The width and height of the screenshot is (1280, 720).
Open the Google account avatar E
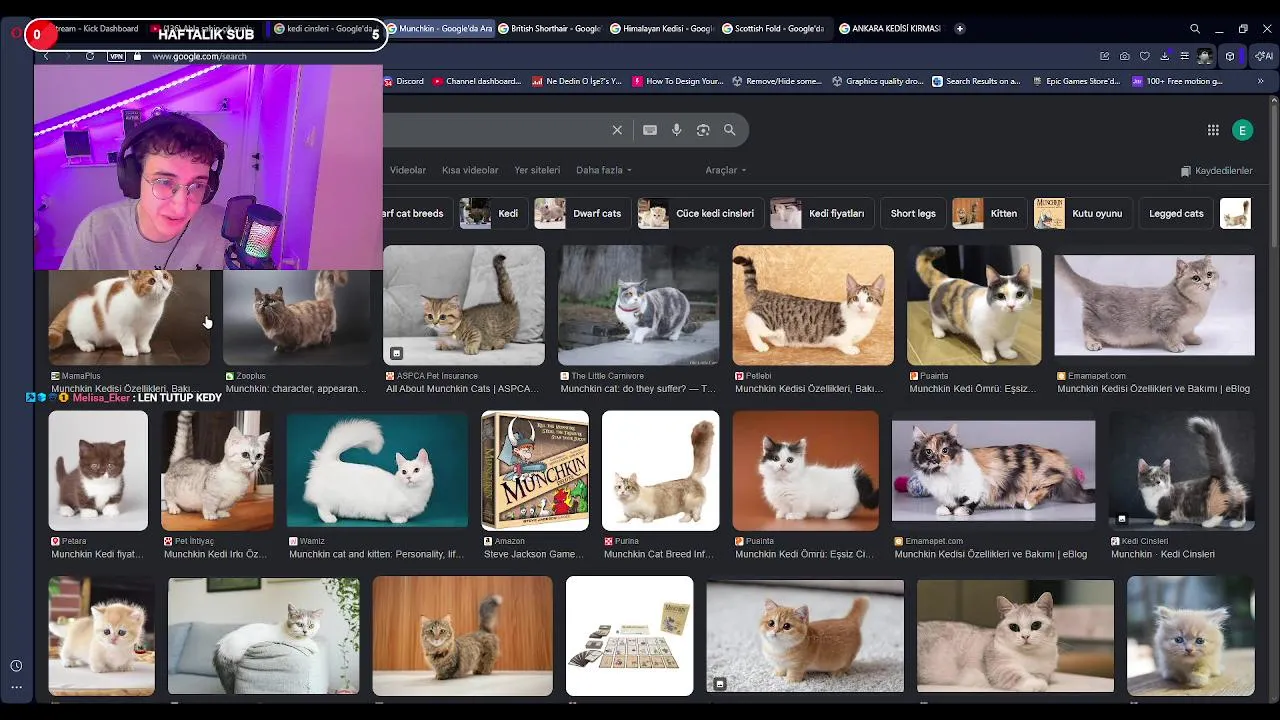click(1242, 130)
